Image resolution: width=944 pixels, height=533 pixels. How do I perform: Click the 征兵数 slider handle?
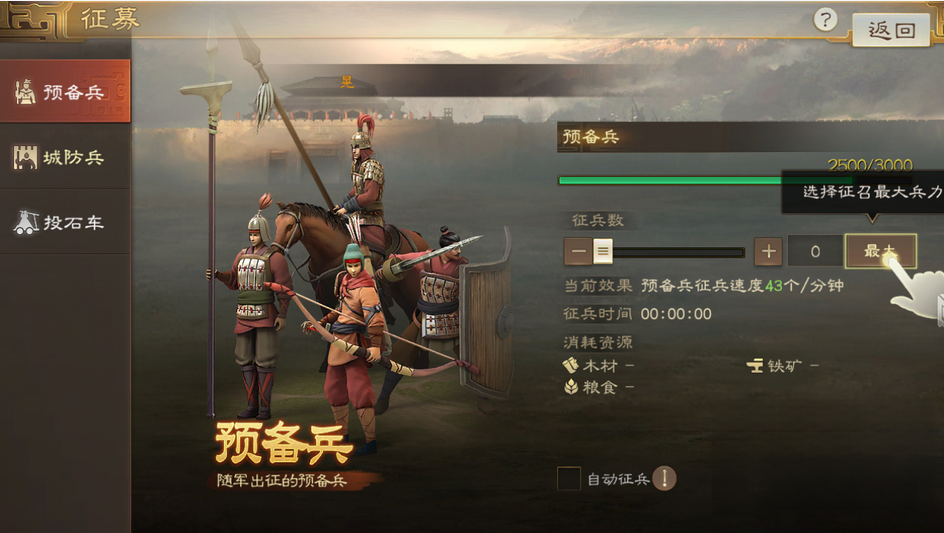[603, 251]
